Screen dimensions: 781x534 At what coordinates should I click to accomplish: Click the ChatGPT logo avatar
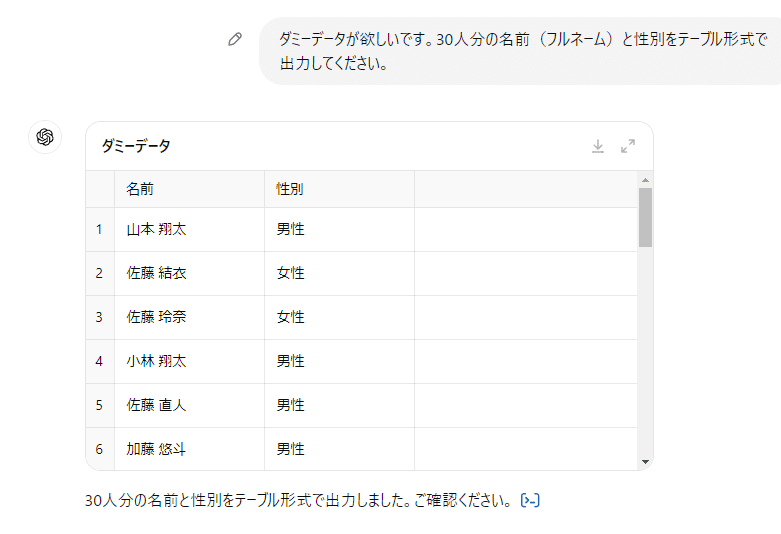45,137
